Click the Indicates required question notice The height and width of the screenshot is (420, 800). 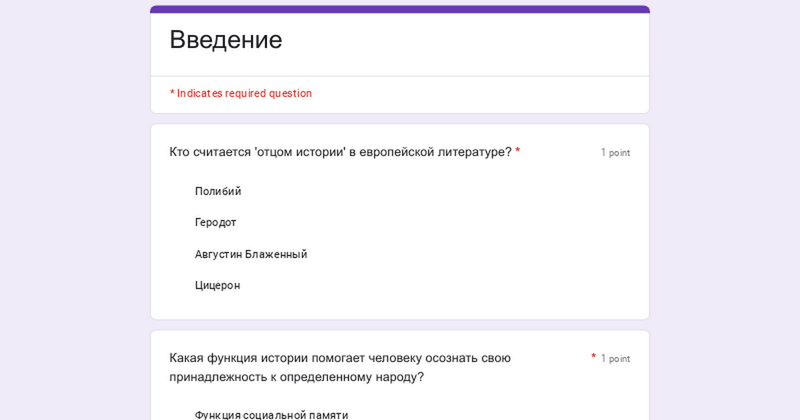244,93
